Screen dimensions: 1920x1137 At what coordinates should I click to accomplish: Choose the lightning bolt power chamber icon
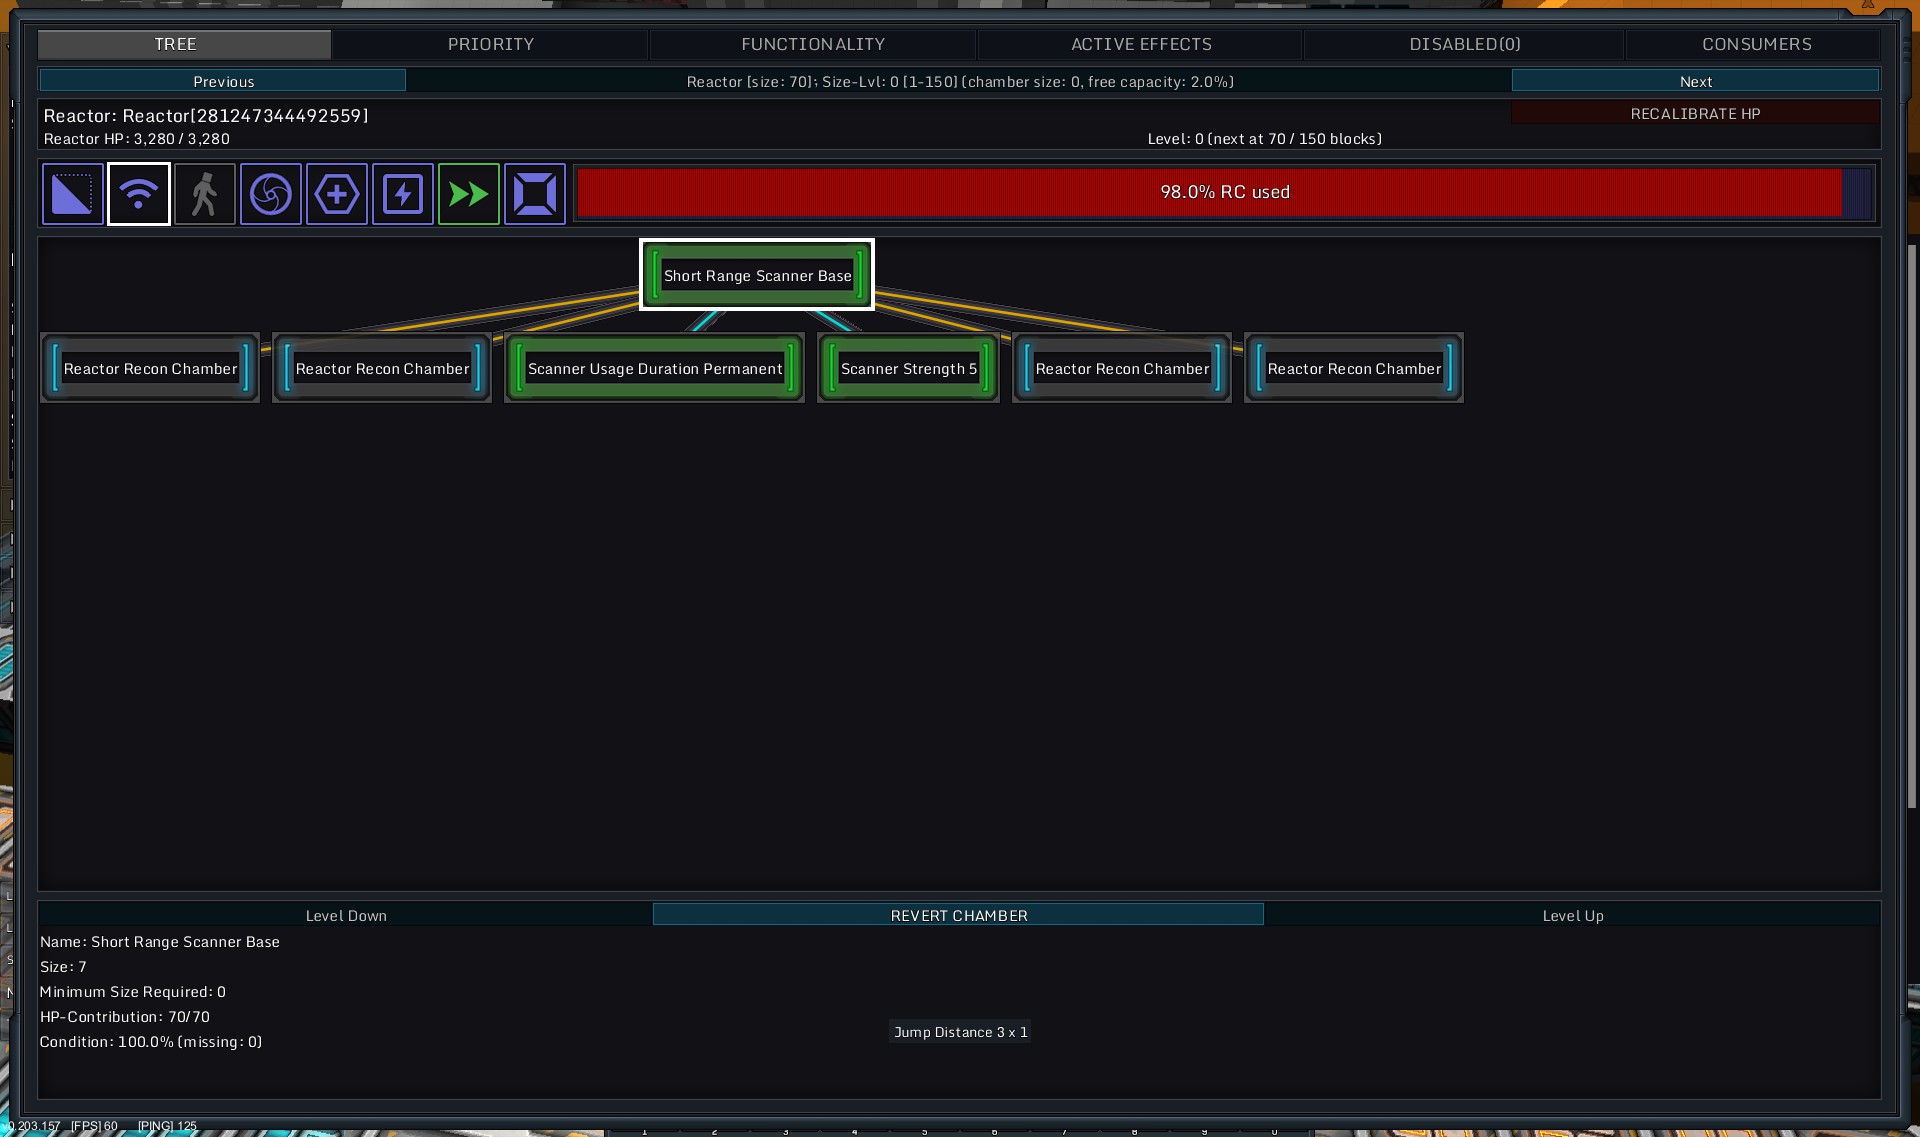[402, 194]
